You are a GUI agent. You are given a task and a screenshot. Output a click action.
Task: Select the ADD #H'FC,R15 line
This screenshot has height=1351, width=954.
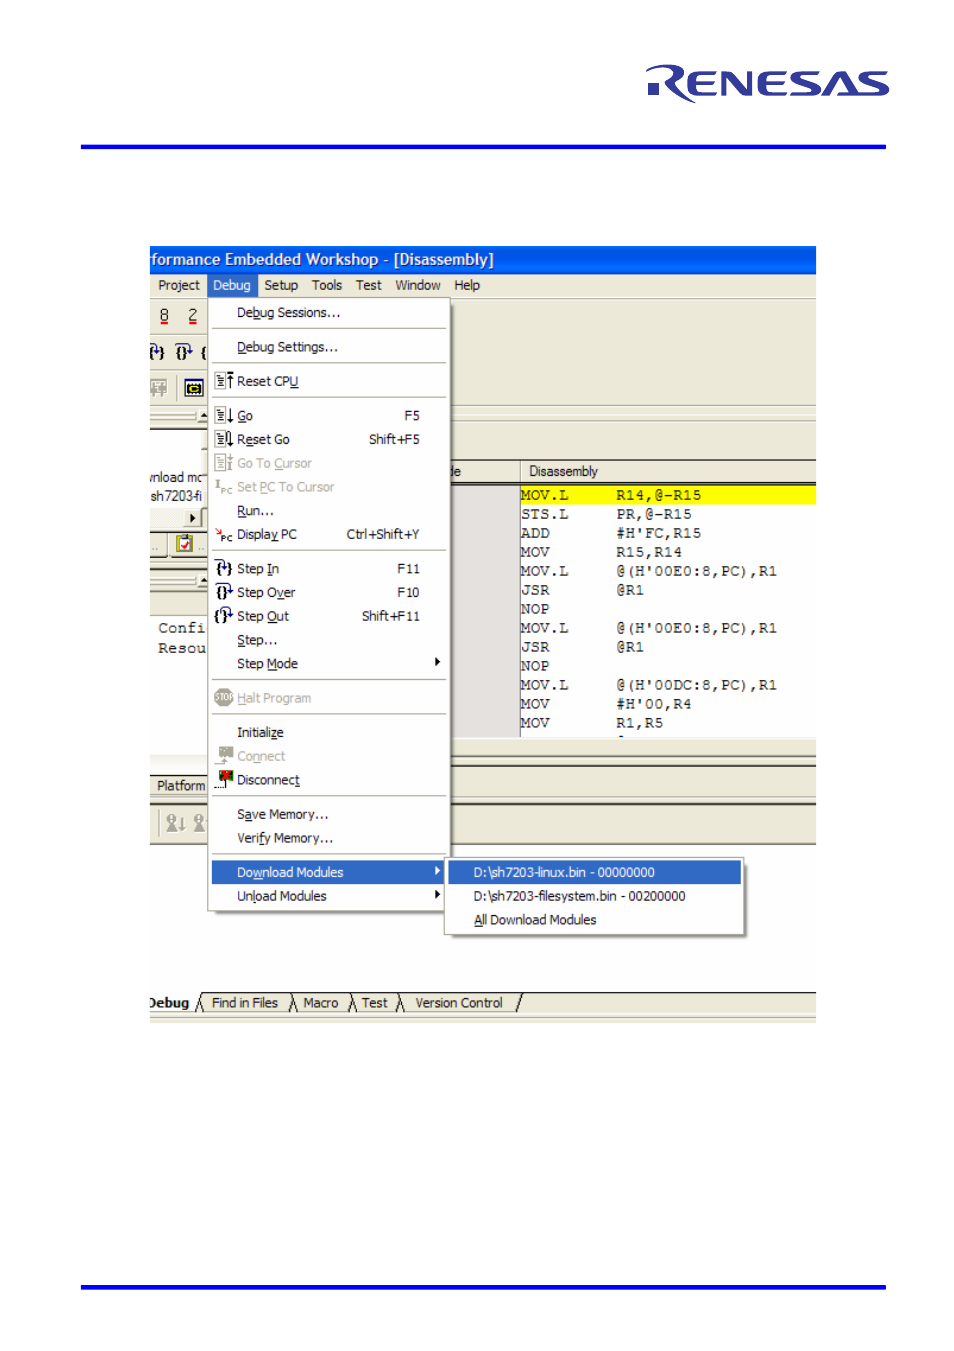[x=668, y=533]
